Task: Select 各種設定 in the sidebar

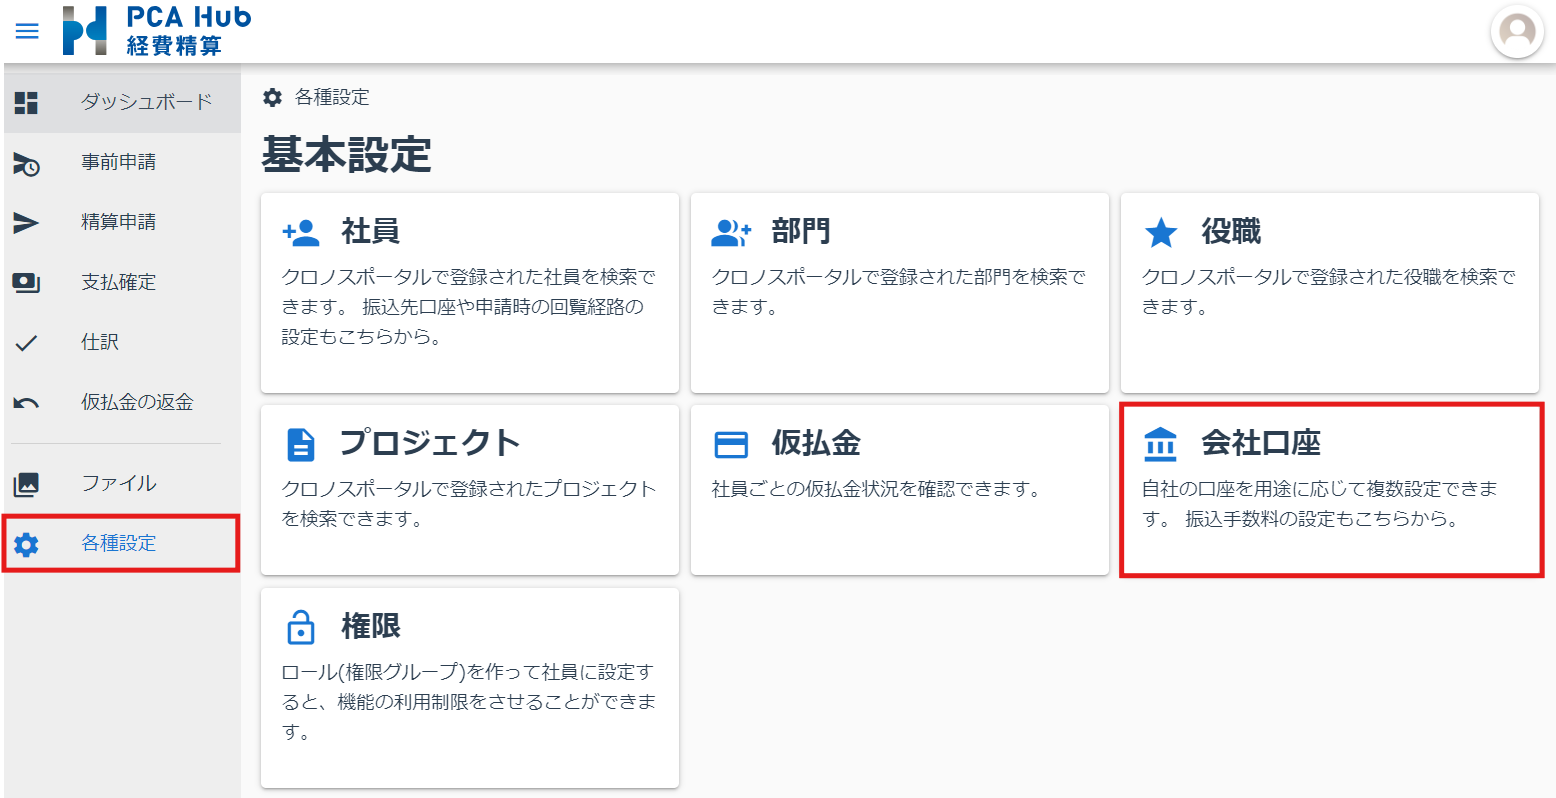Action: tap(122, 543)
